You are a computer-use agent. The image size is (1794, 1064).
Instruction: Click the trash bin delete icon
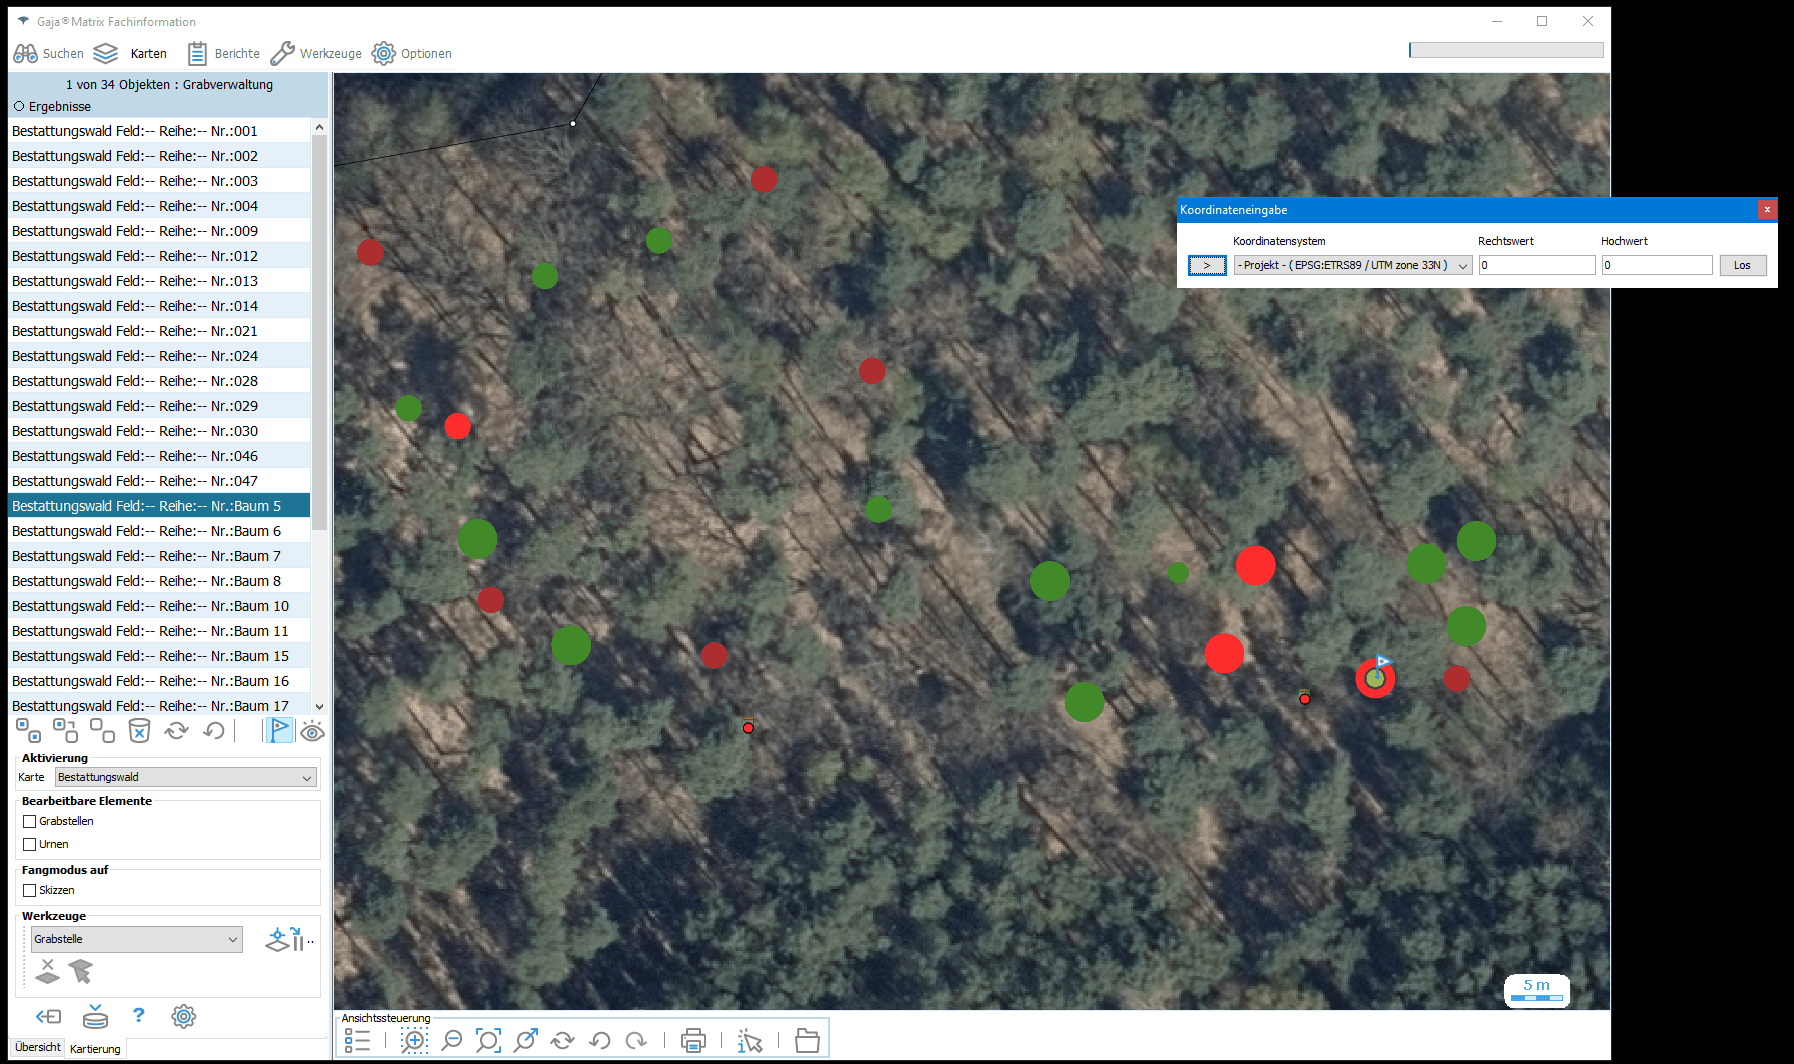pos(139,731)
